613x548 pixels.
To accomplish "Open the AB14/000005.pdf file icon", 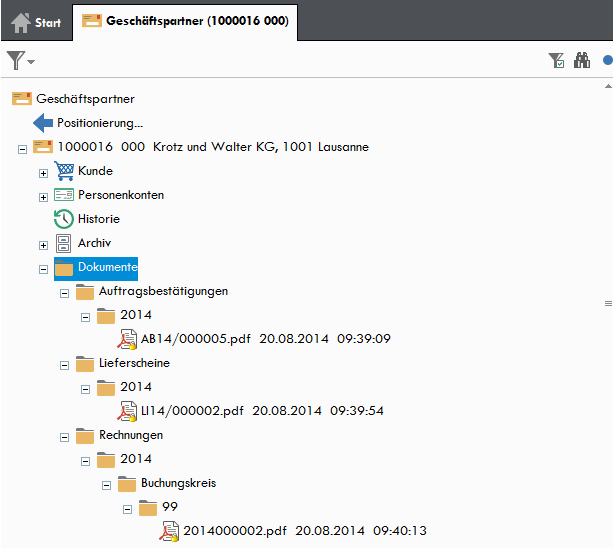I will [x=127, y=339].
